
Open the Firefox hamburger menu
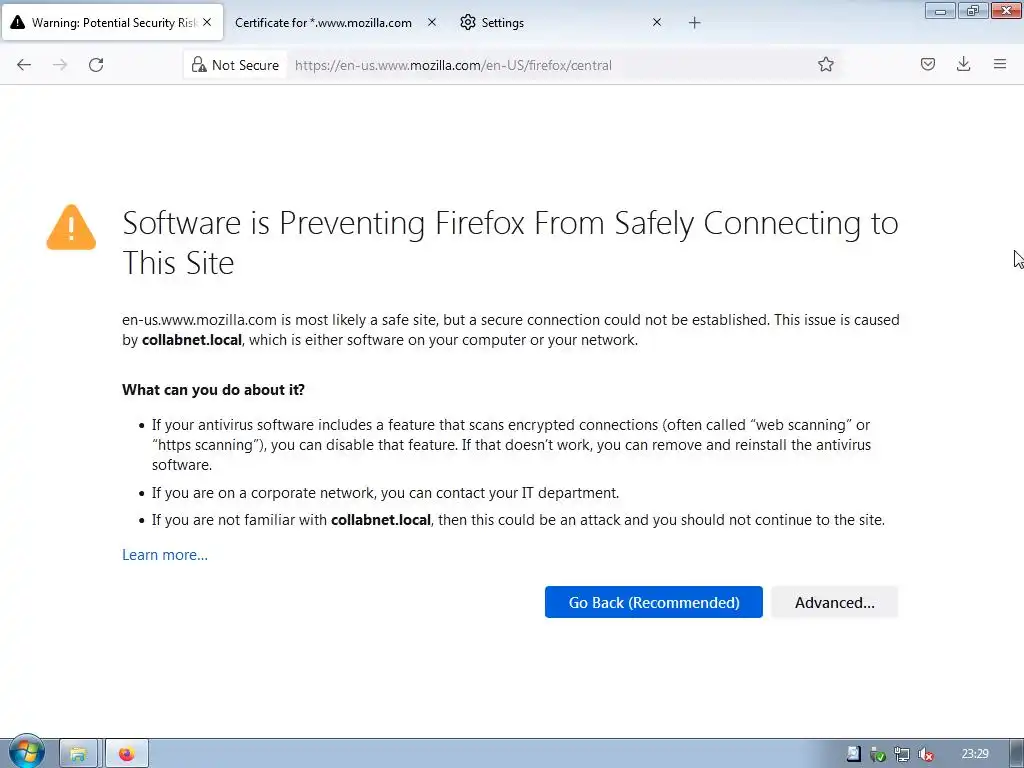tap(999, 64)
